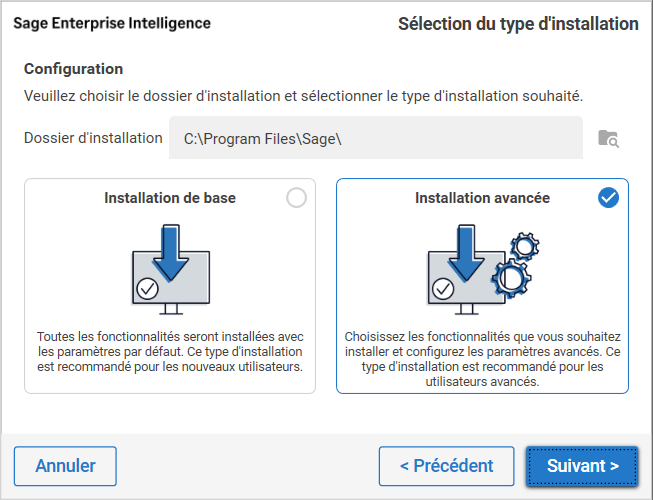The width and height of the screenshot is (653, 500).
Task: Click the checkmark circle on the basic install monitor
Action: [148, 289]
